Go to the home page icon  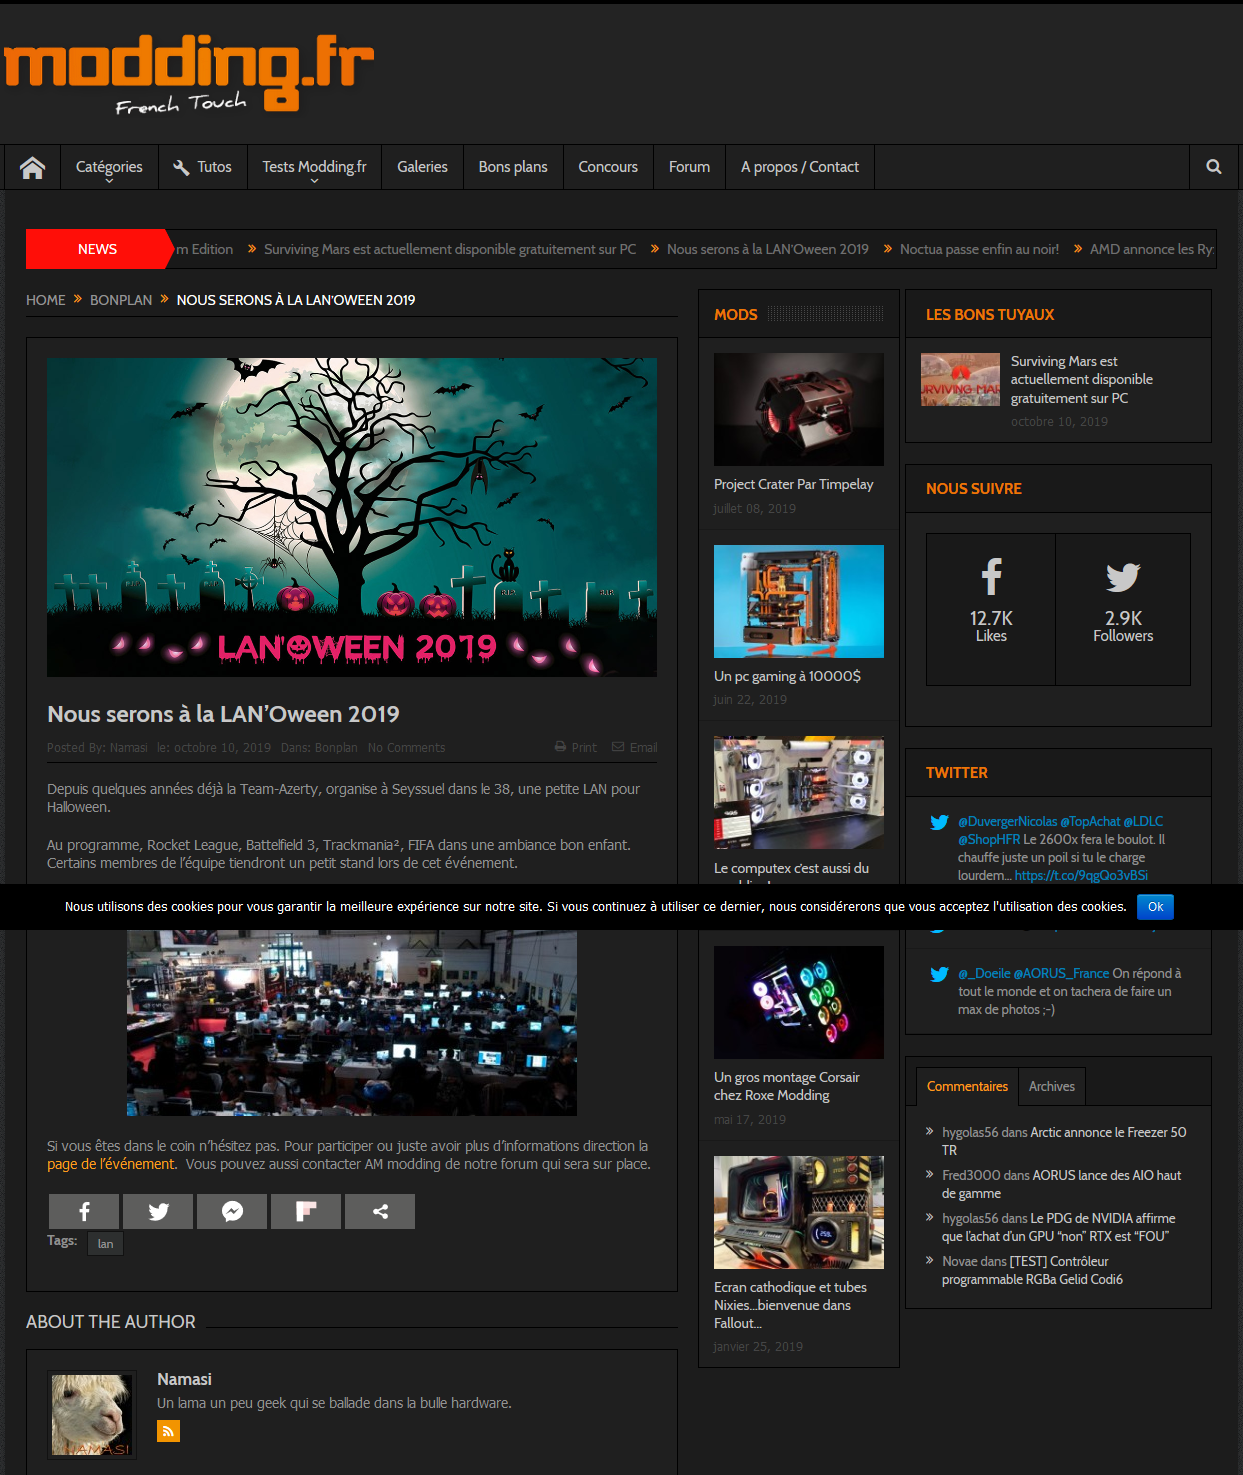pos(32,167)
